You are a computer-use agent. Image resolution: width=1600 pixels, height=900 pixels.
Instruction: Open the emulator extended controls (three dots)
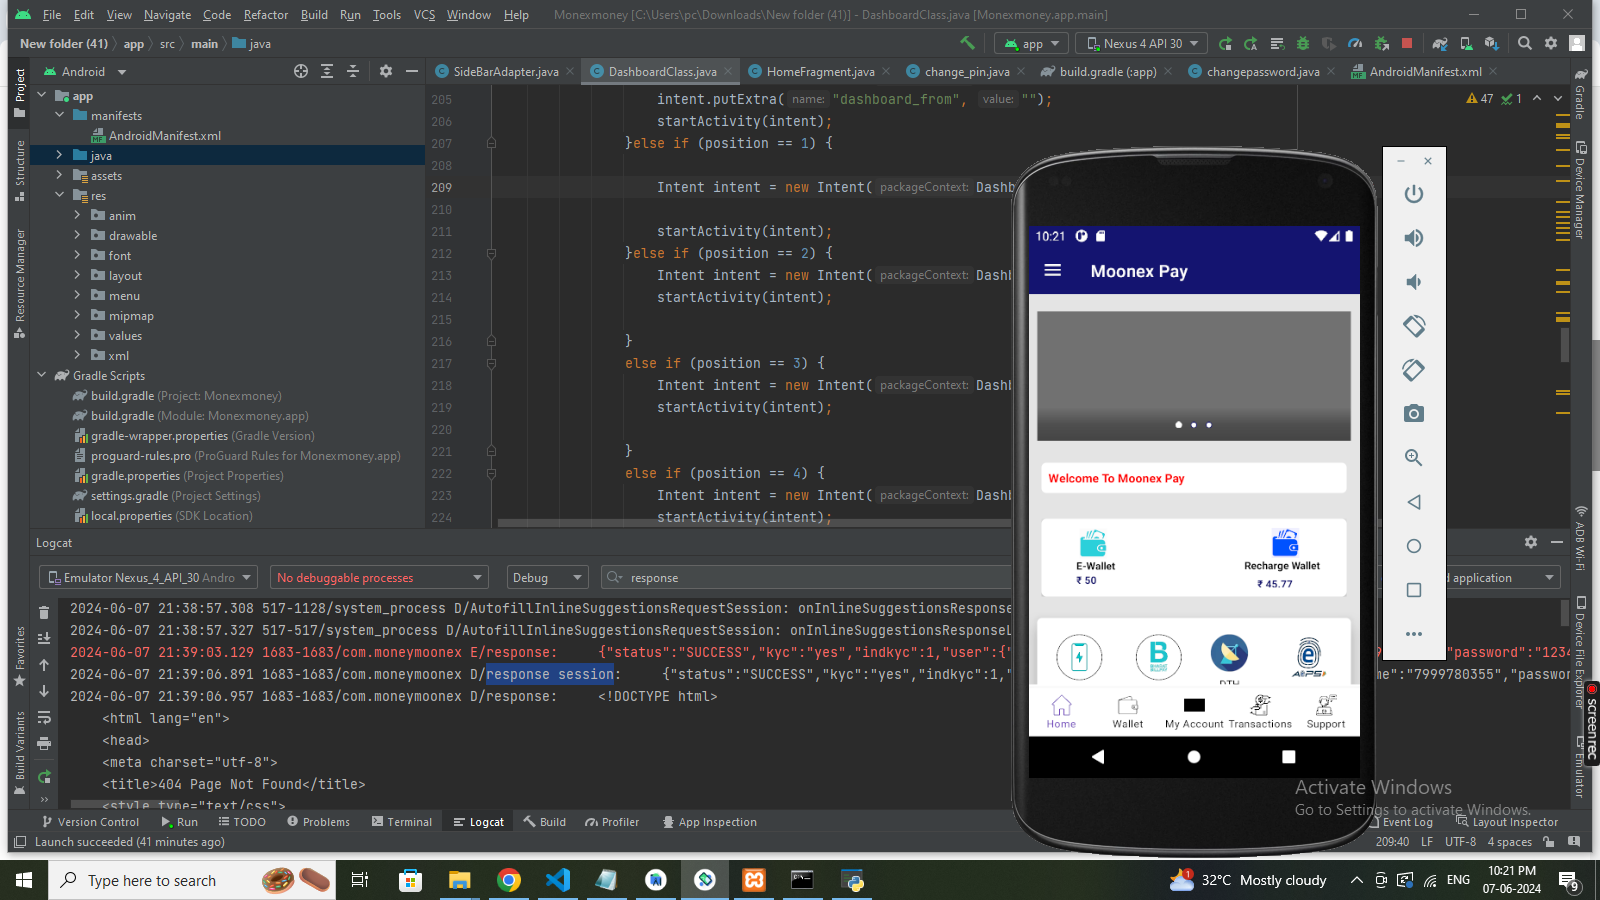point(1413,634)
